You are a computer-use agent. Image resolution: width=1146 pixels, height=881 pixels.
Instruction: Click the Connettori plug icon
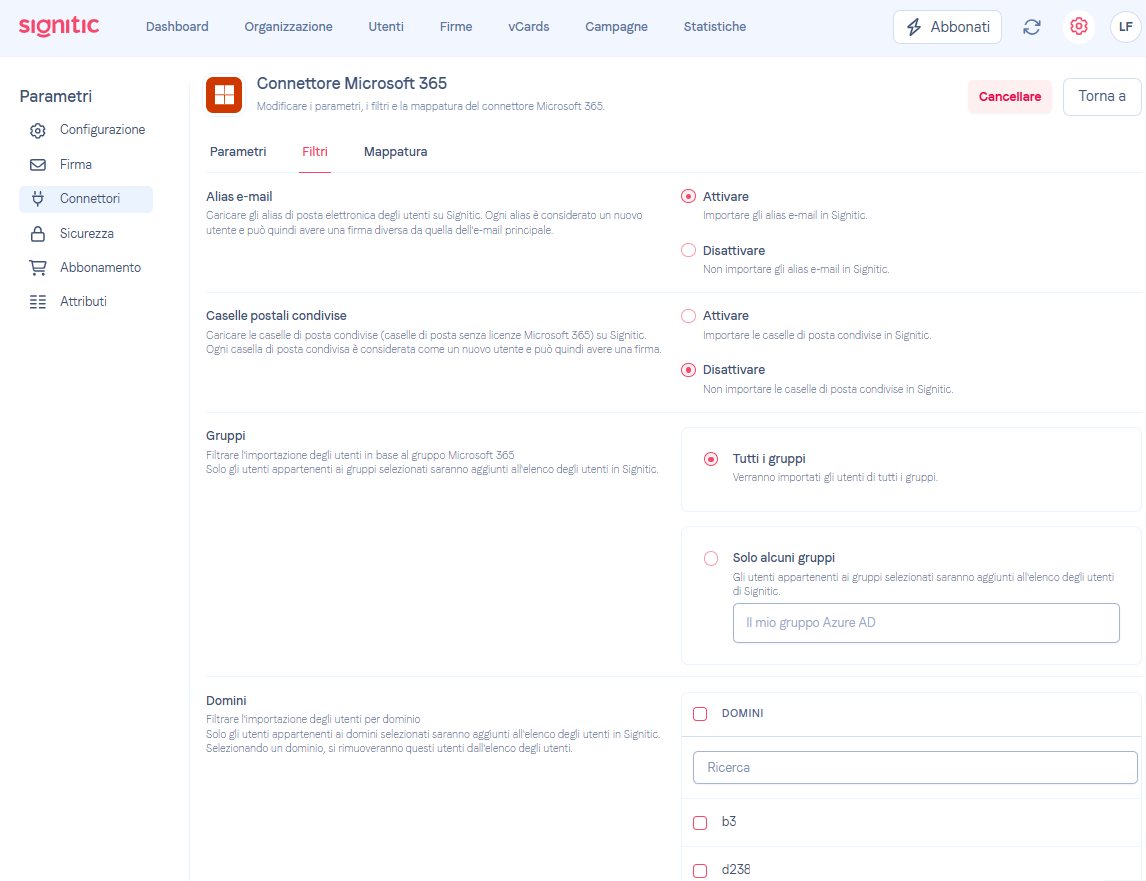[38, 198]
